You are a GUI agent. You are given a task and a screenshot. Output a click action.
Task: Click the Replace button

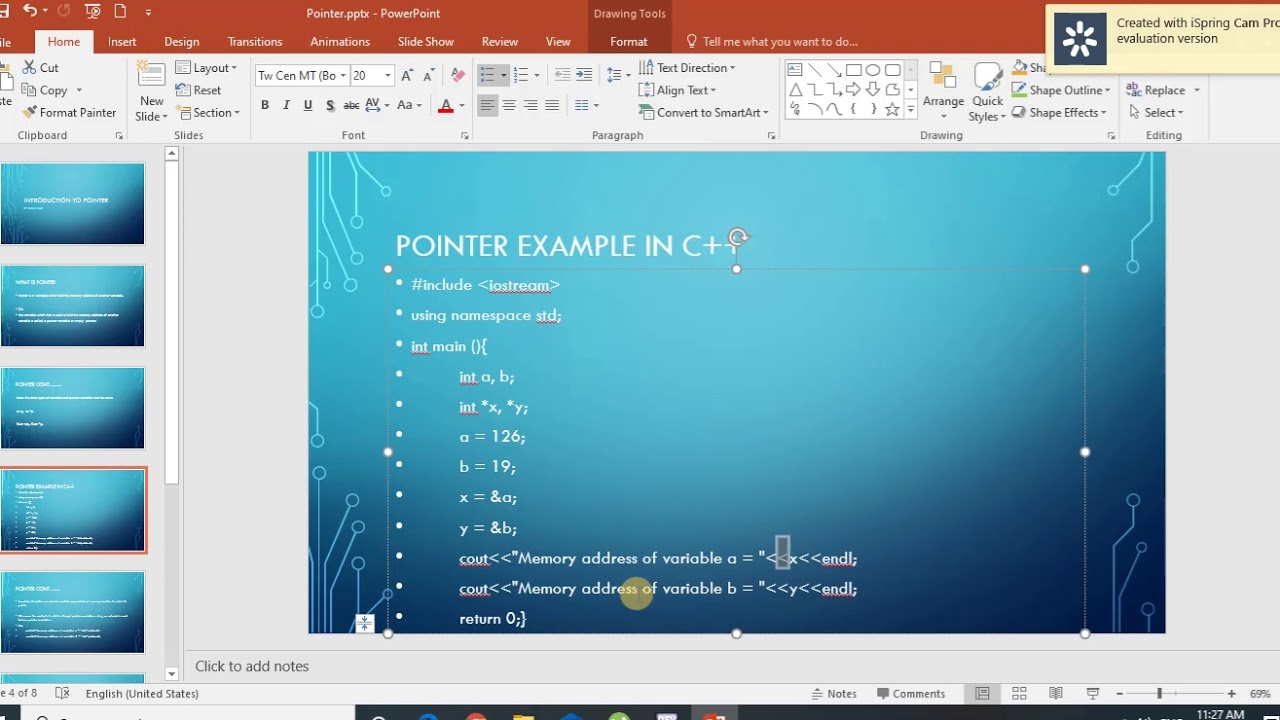(1163, 90)
